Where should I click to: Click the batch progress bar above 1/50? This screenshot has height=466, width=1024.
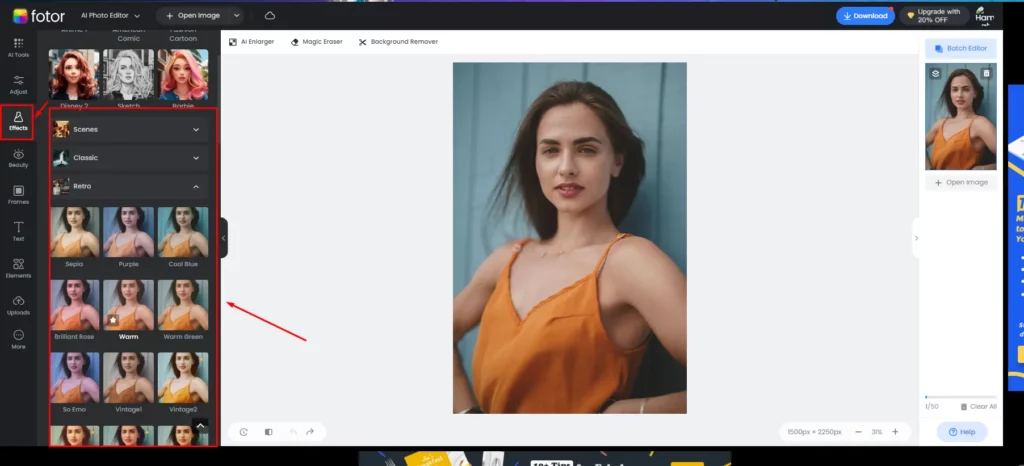(x=961, y=397)
